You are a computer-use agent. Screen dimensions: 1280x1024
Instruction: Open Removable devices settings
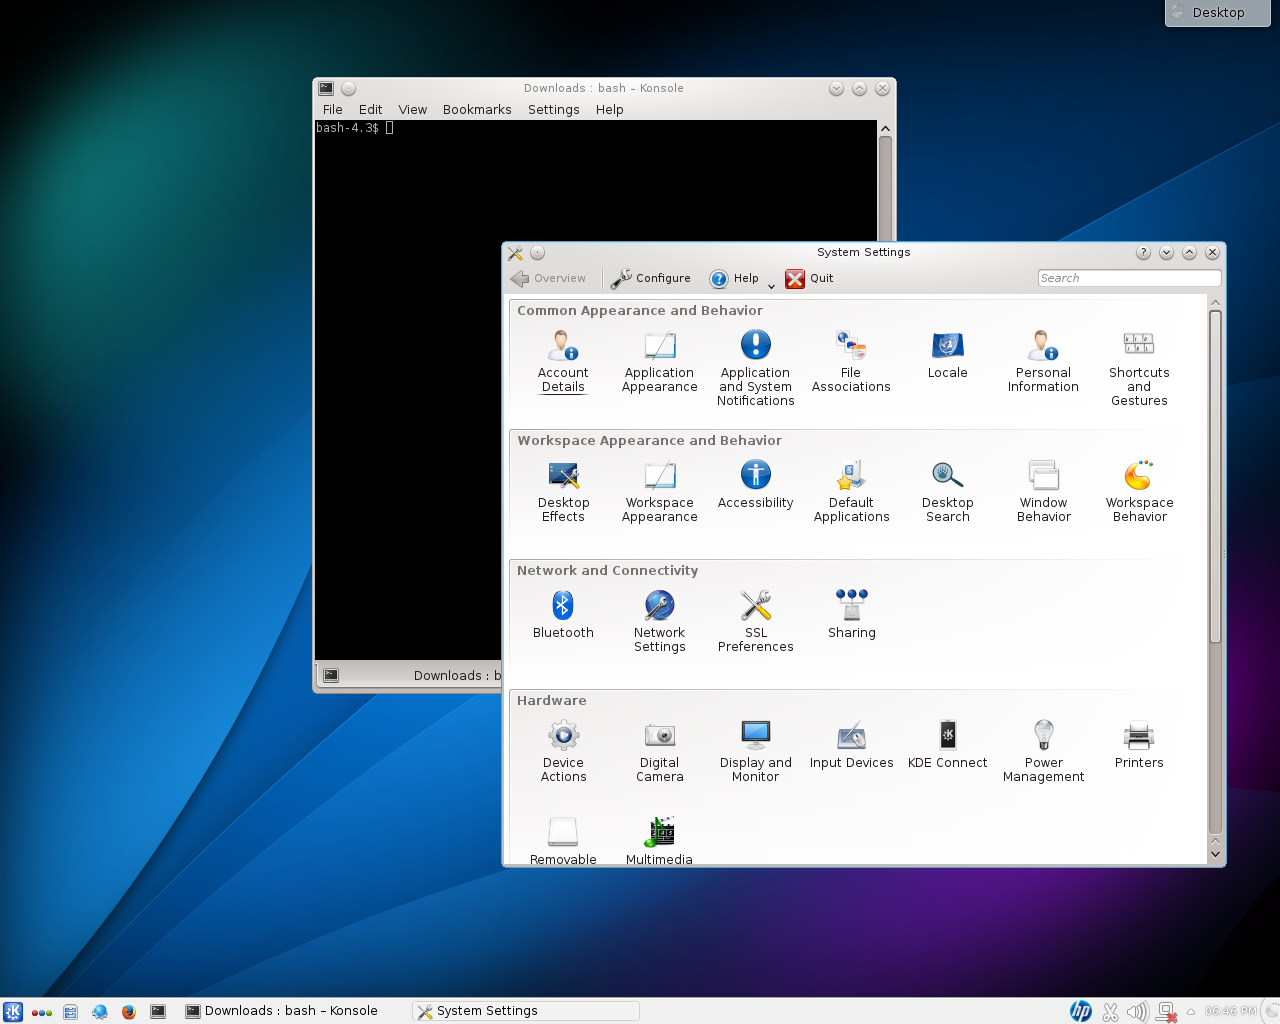pos(563,840)
